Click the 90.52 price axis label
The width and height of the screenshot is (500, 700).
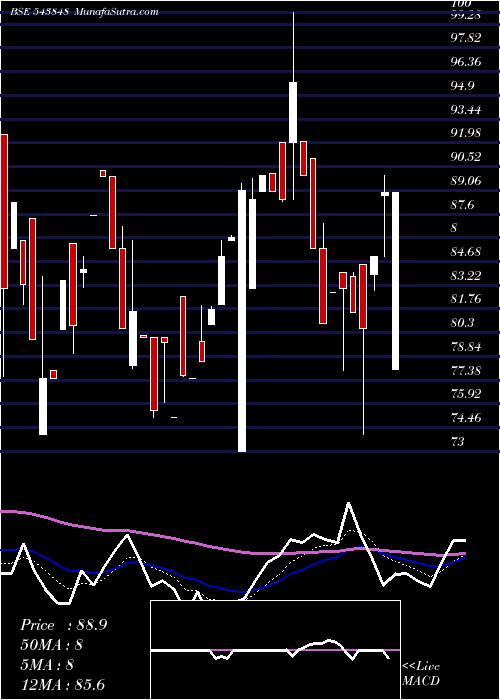pyautogui.click(x=466, y=157)
